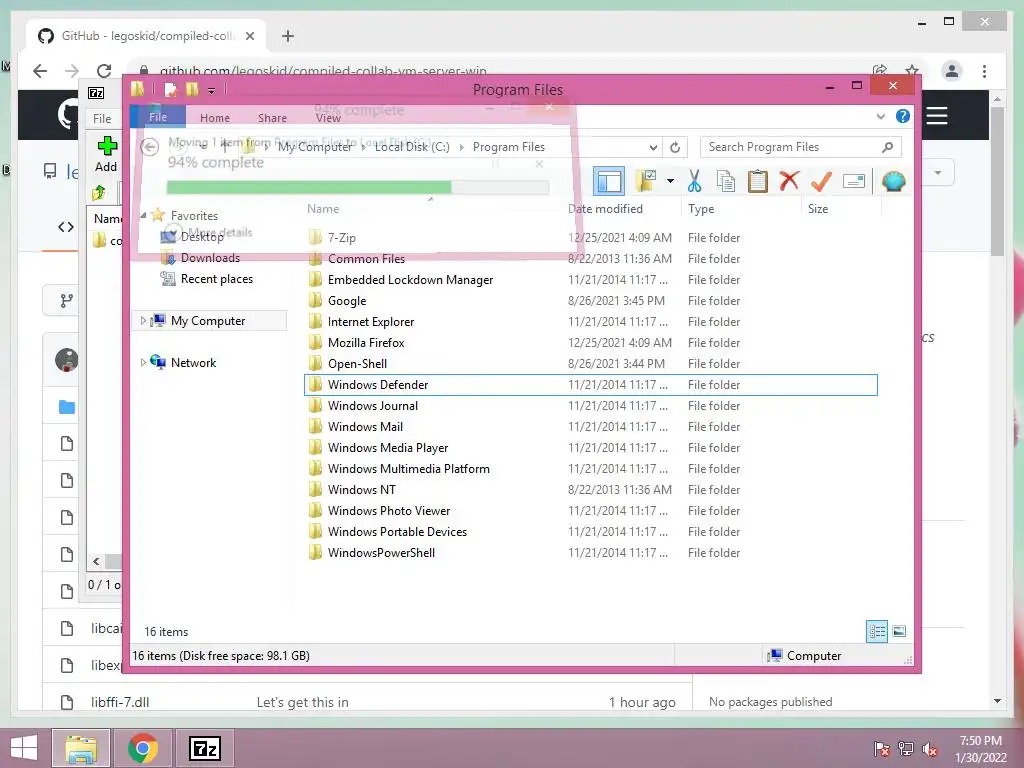Select Recent places in navigation pane

coord(217,279)
